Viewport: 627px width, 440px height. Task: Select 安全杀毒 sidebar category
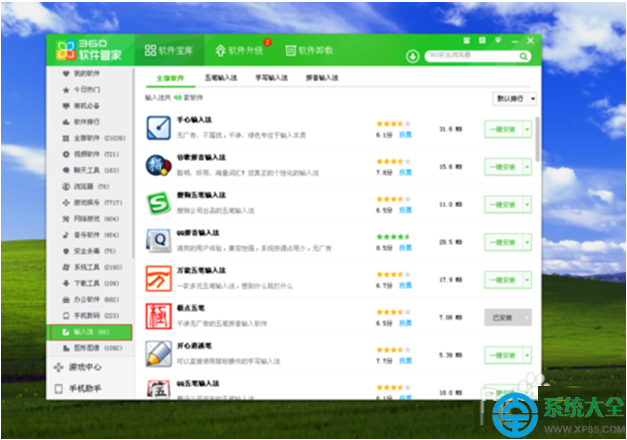pos(89,251)
